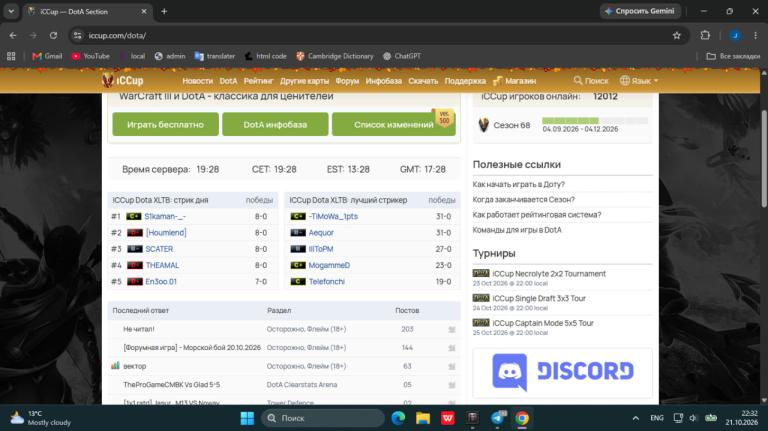Open Поддержка in site header
Viewport: 768px width, 431px height.
[465, 81]
